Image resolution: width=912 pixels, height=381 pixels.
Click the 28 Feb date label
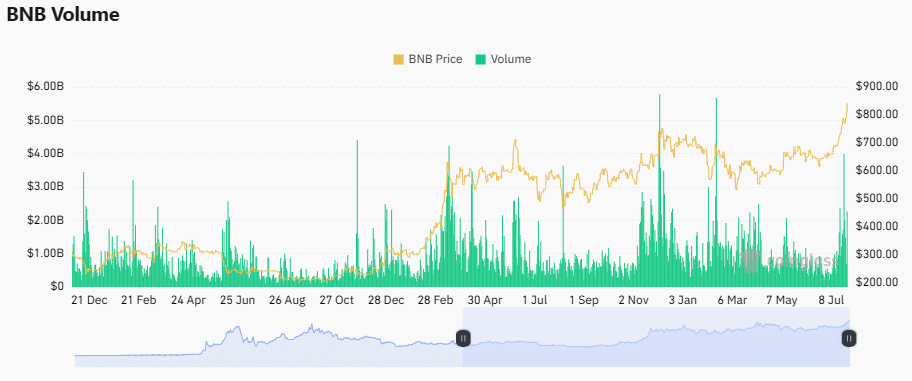point(435,300)
